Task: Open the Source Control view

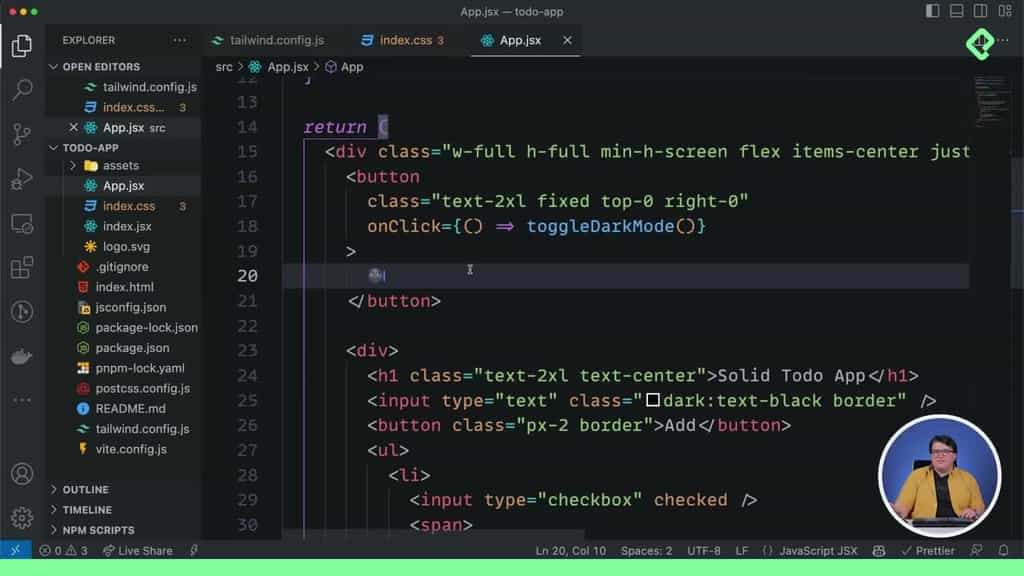Action: pyautogui.click(x=25, y=135)
